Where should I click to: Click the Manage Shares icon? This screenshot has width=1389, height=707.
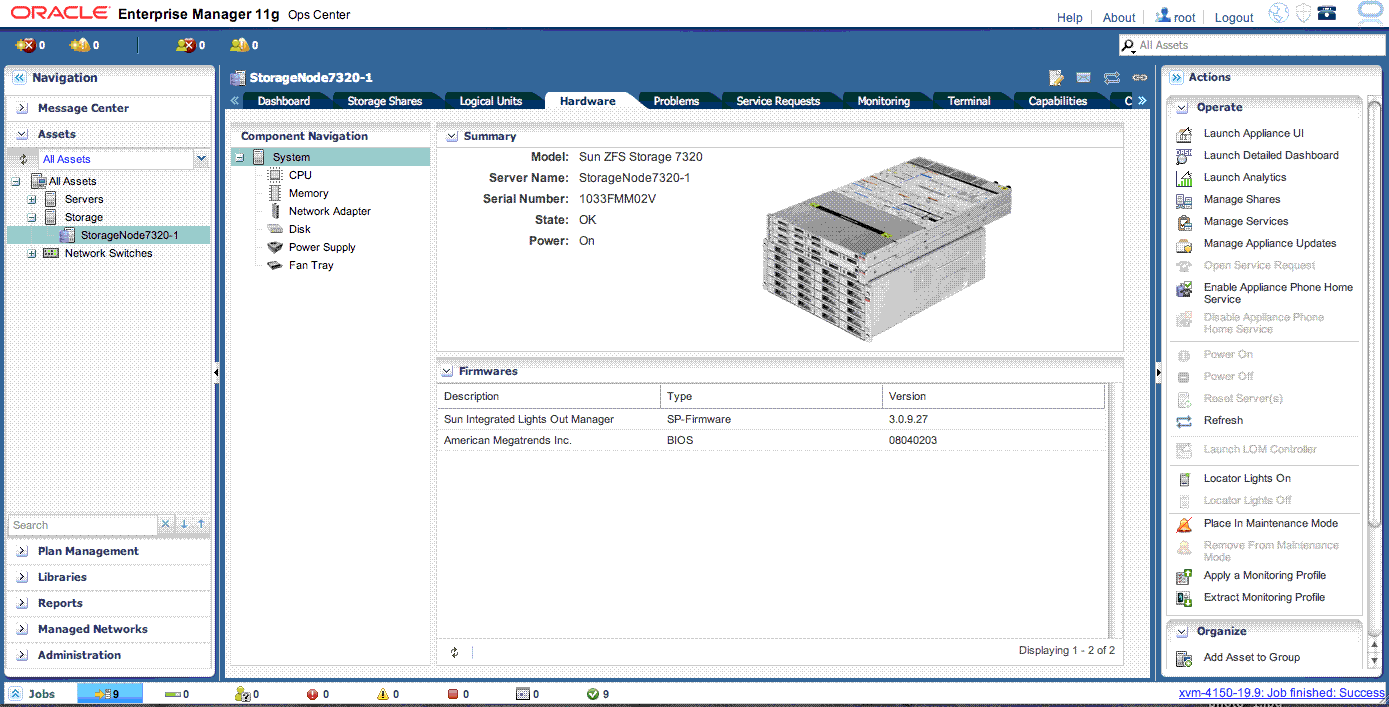pos(1184,200)
